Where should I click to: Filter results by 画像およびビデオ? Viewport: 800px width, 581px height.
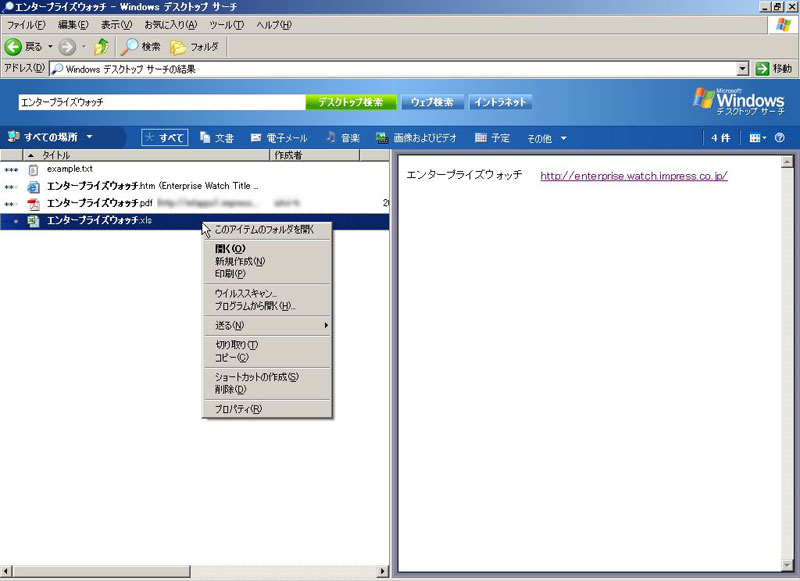[x=416, y=138]
